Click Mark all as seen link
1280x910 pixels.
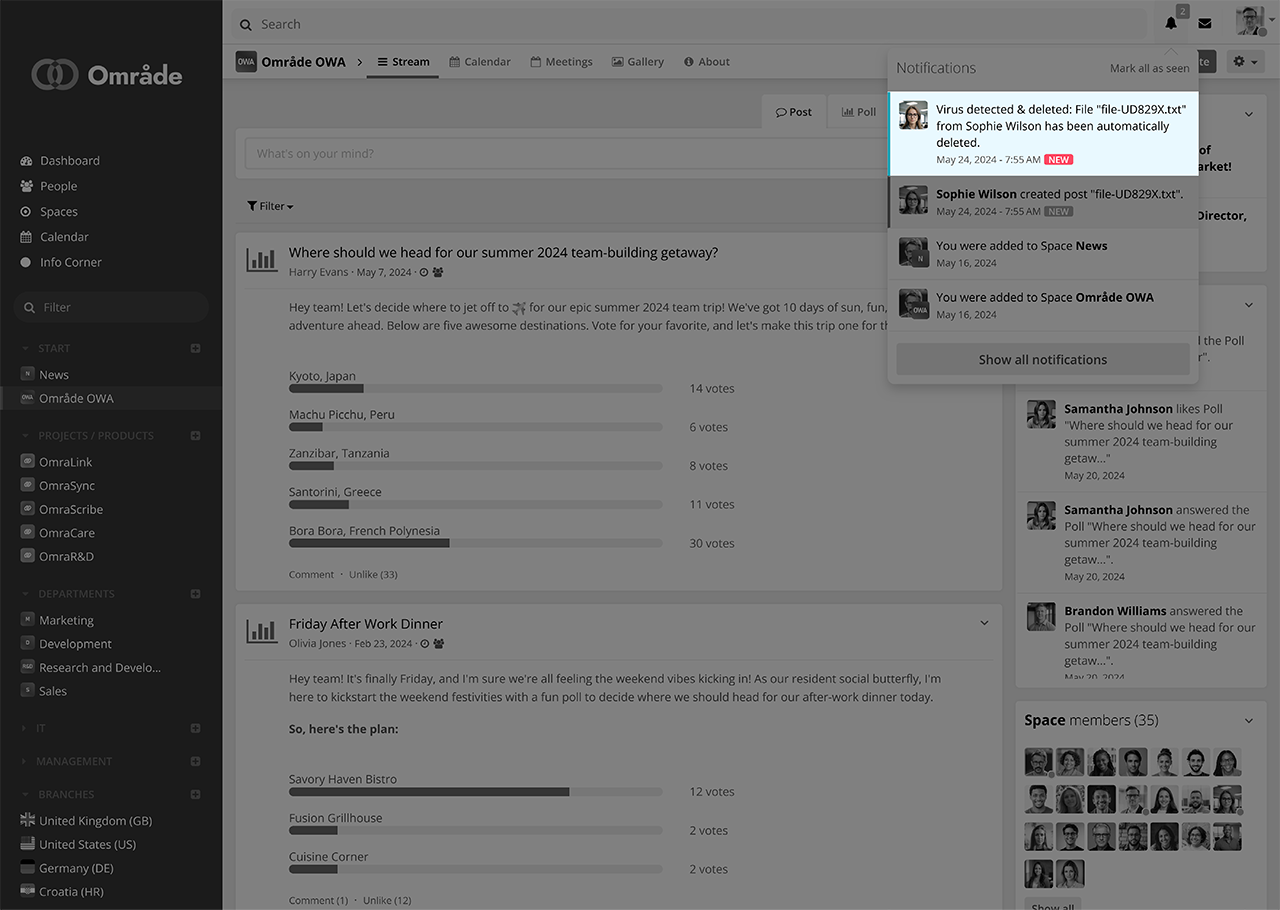(x=1149, y=68)
